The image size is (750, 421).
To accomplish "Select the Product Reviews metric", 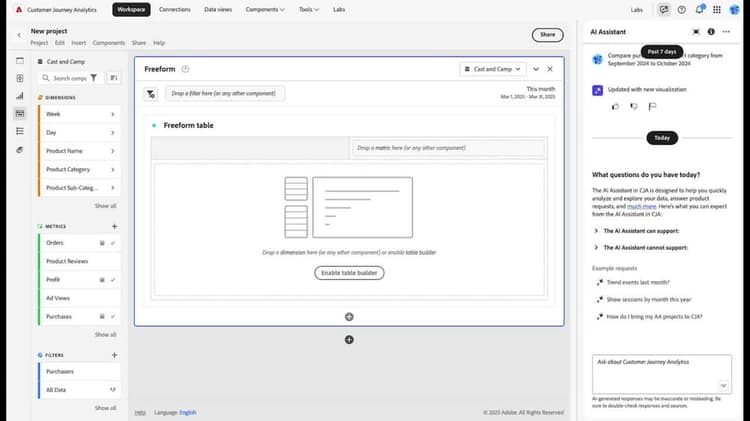I will [79, 261].
